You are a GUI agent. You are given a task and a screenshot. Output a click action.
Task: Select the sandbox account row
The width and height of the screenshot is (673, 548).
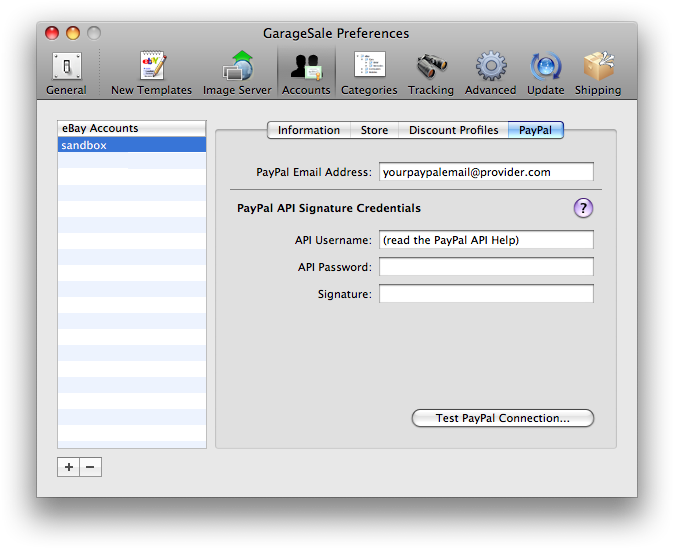click(132, 145)
